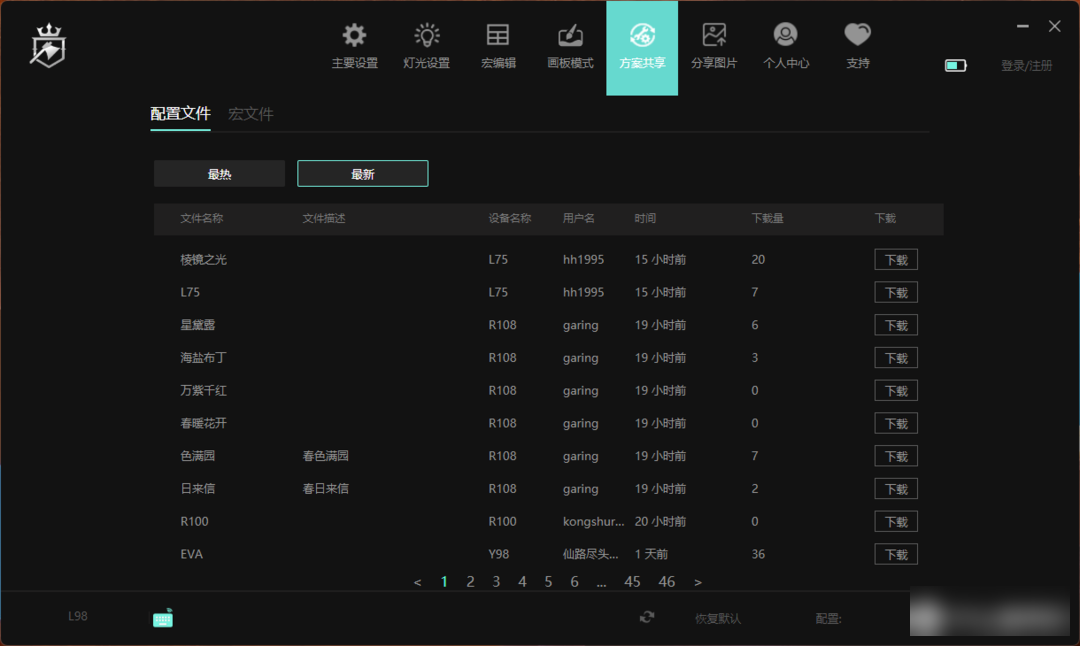
Task: Click description 春色满园
Action: (326, 456)
